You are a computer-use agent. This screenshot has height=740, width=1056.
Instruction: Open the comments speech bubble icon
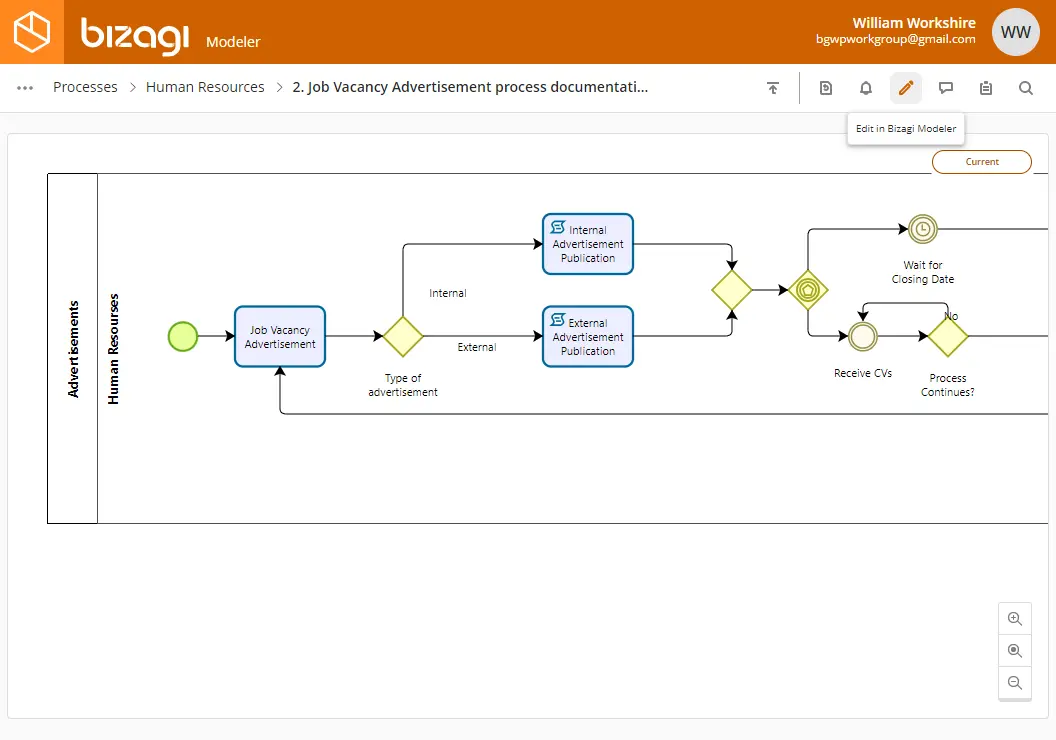point(946,88)
